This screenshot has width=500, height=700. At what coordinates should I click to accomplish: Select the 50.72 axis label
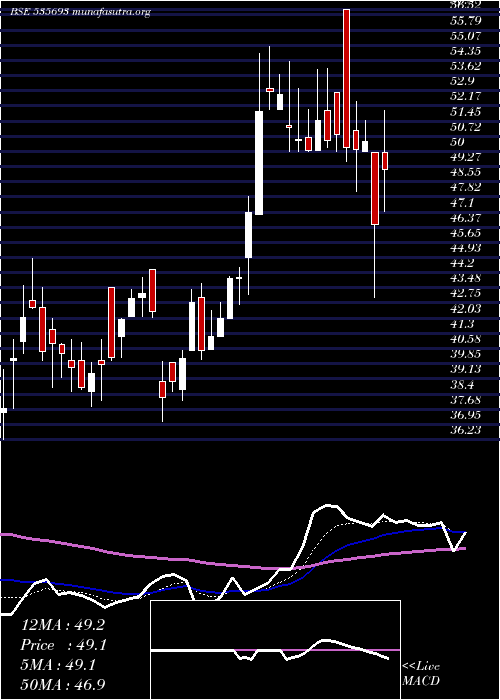click(465, 126)
